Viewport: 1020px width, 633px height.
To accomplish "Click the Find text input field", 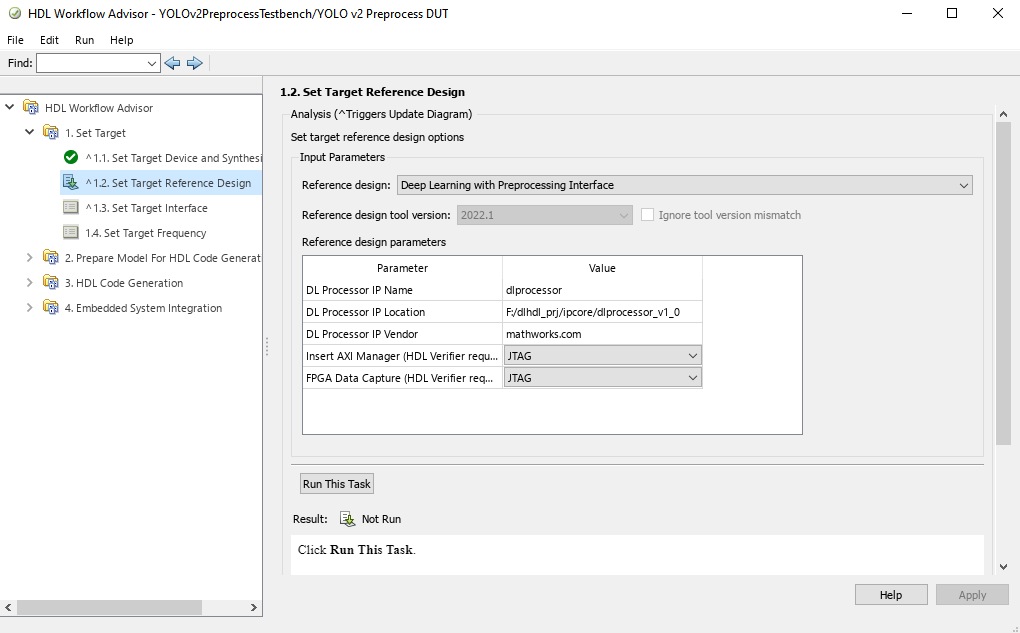I will pos(90,63).
